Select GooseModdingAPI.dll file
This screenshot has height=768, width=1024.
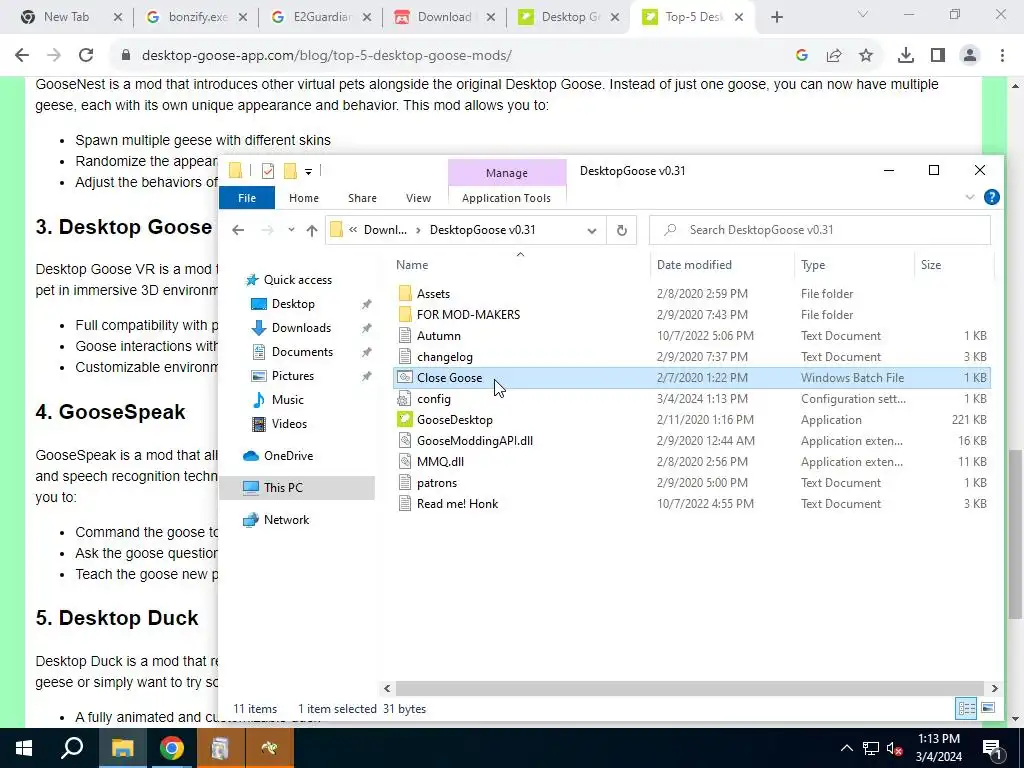475,441
